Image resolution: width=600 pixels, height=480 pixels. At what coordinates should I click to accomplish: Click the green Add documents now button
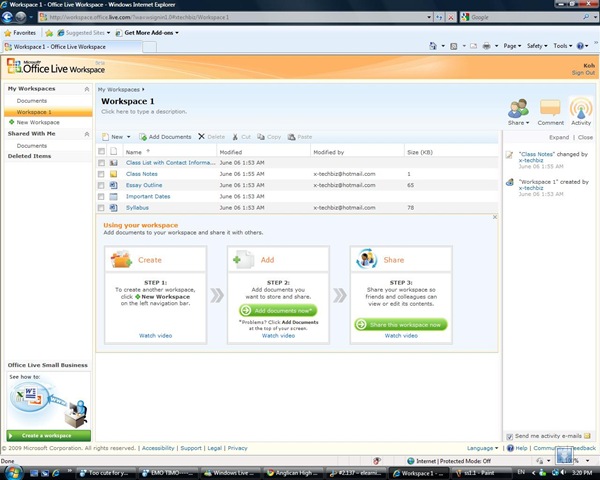278,310
